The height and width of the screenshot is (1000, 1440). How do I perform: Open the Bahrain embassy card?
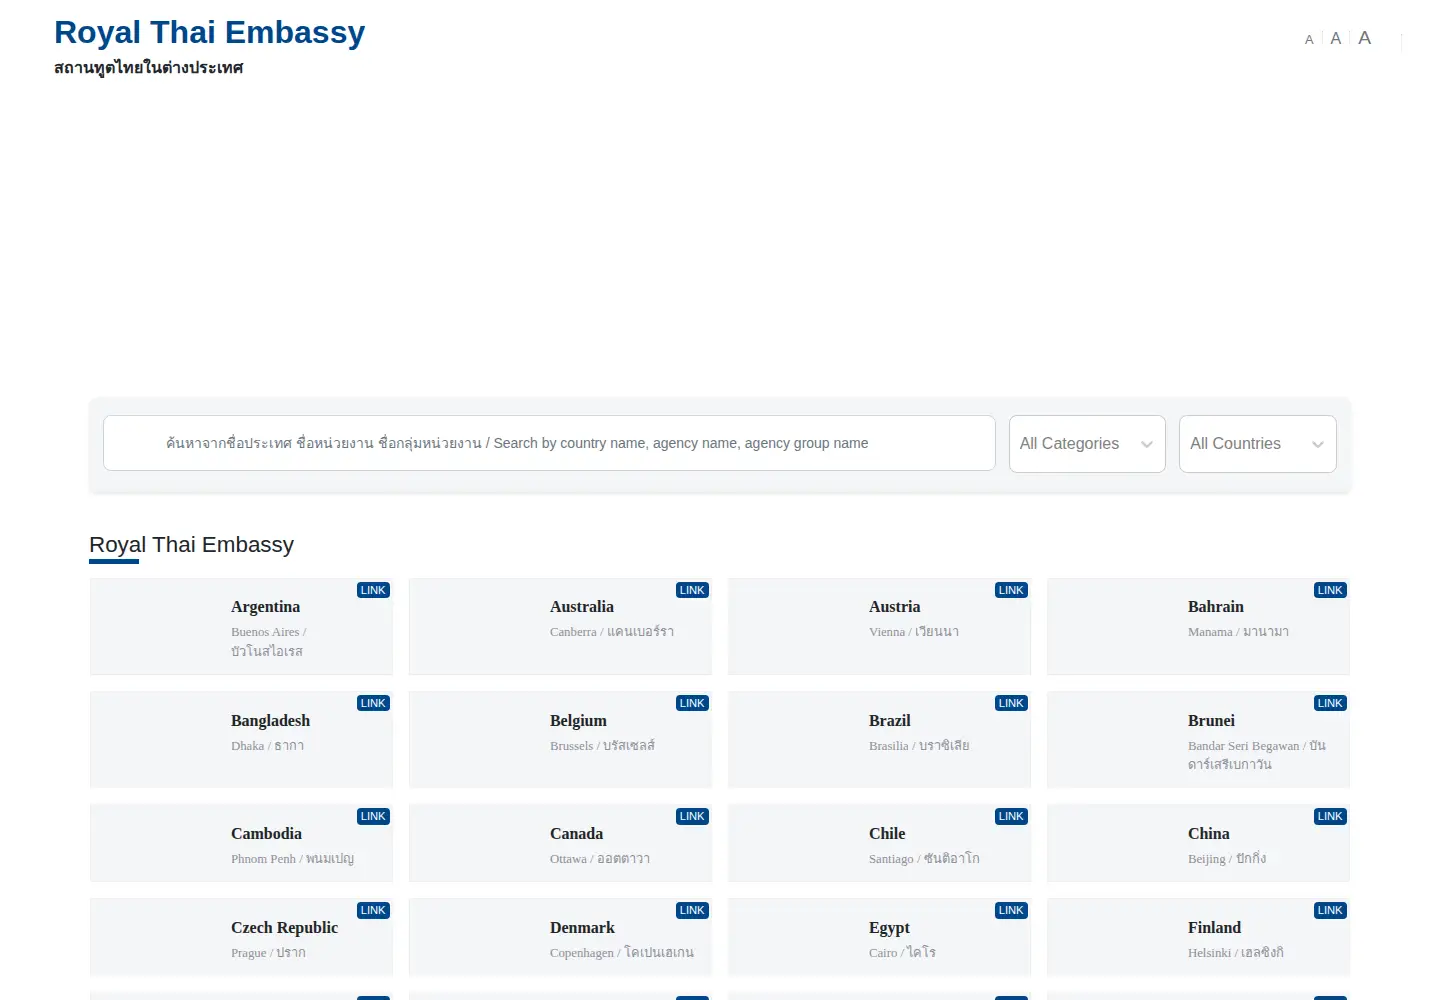click(x=1198, y=627)
